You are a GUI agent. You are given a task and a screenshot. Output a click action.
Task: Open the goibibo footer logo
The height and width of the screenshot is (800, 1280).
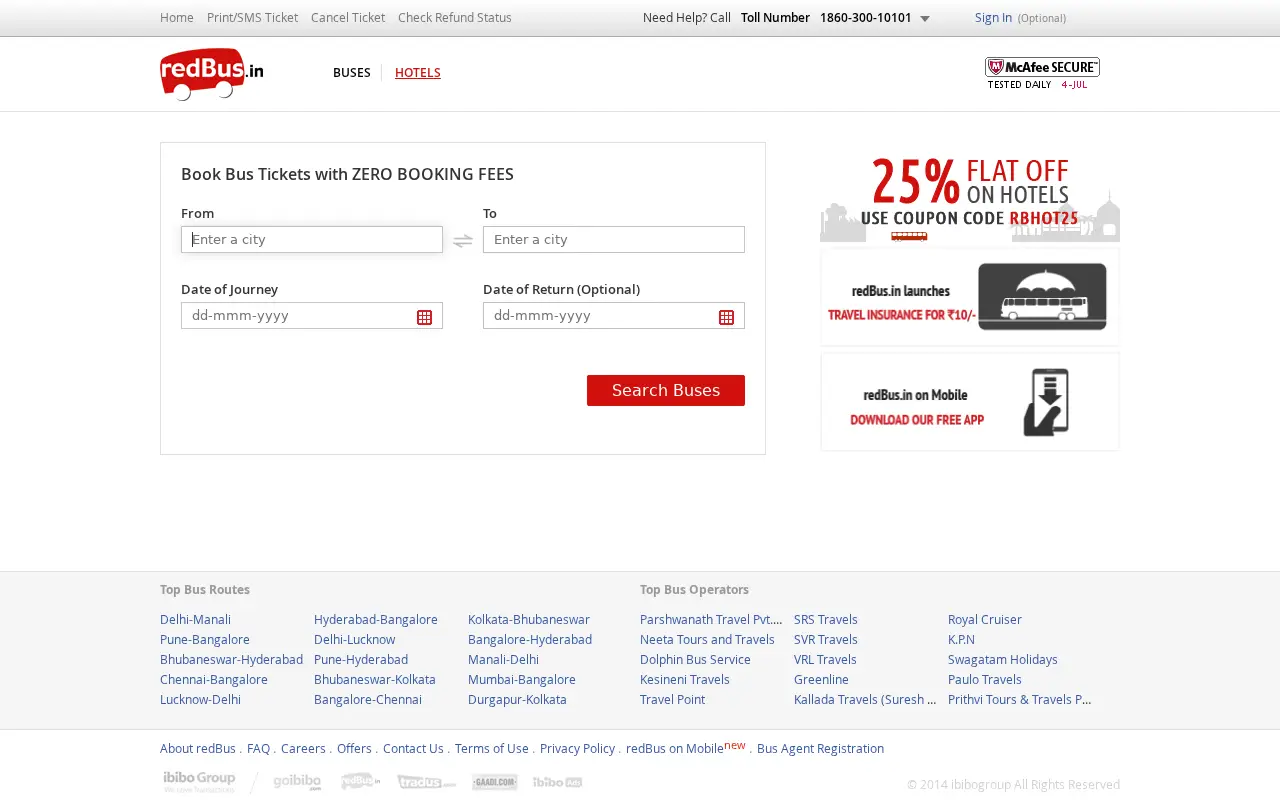(x=297, y=782)
